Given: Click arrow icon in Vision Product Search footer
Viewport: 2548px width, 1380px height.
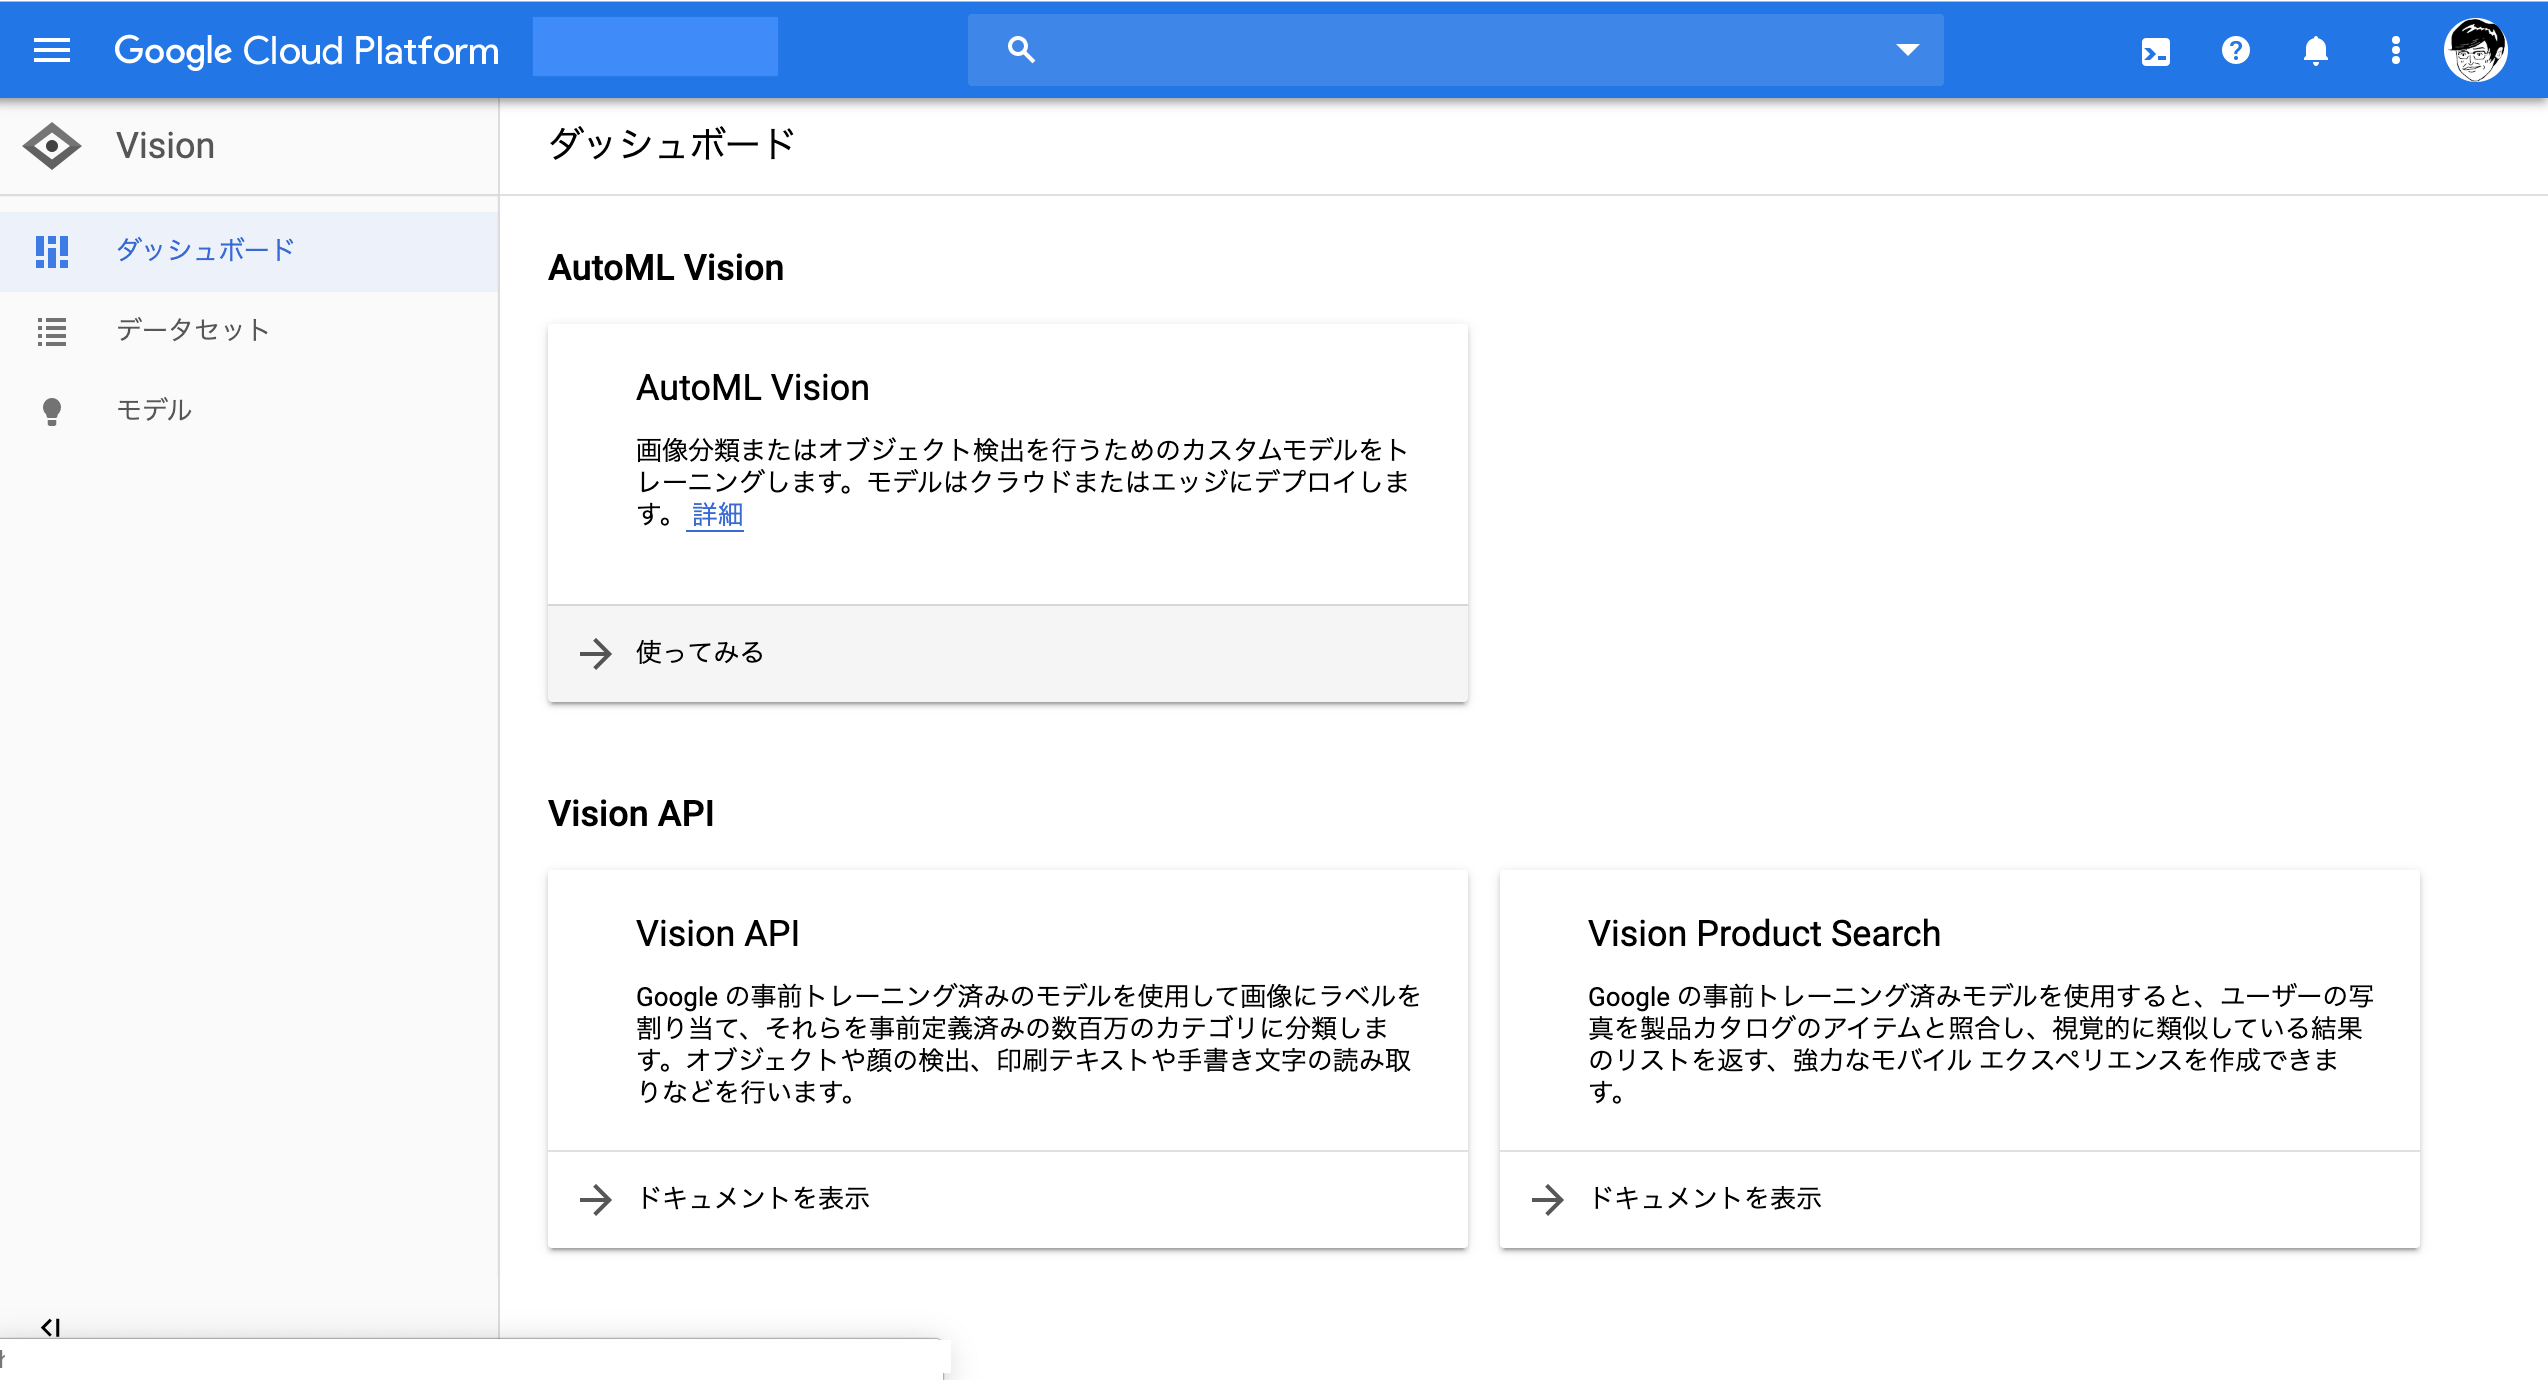Looking at the screenshot, I should (x=1547, y=1199).
